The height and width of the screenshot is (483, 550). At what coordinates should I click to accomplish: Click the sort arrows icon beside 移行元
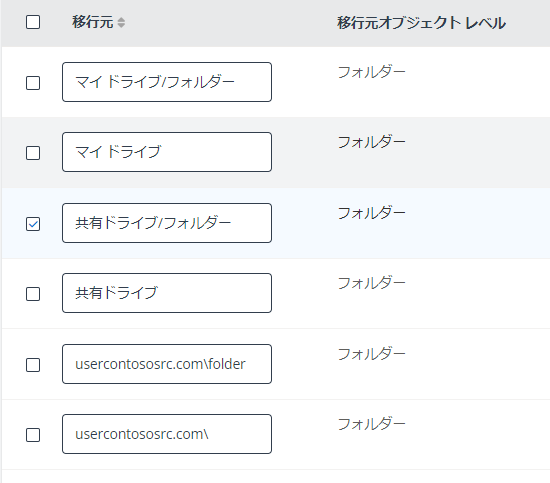tap(121, 22)
